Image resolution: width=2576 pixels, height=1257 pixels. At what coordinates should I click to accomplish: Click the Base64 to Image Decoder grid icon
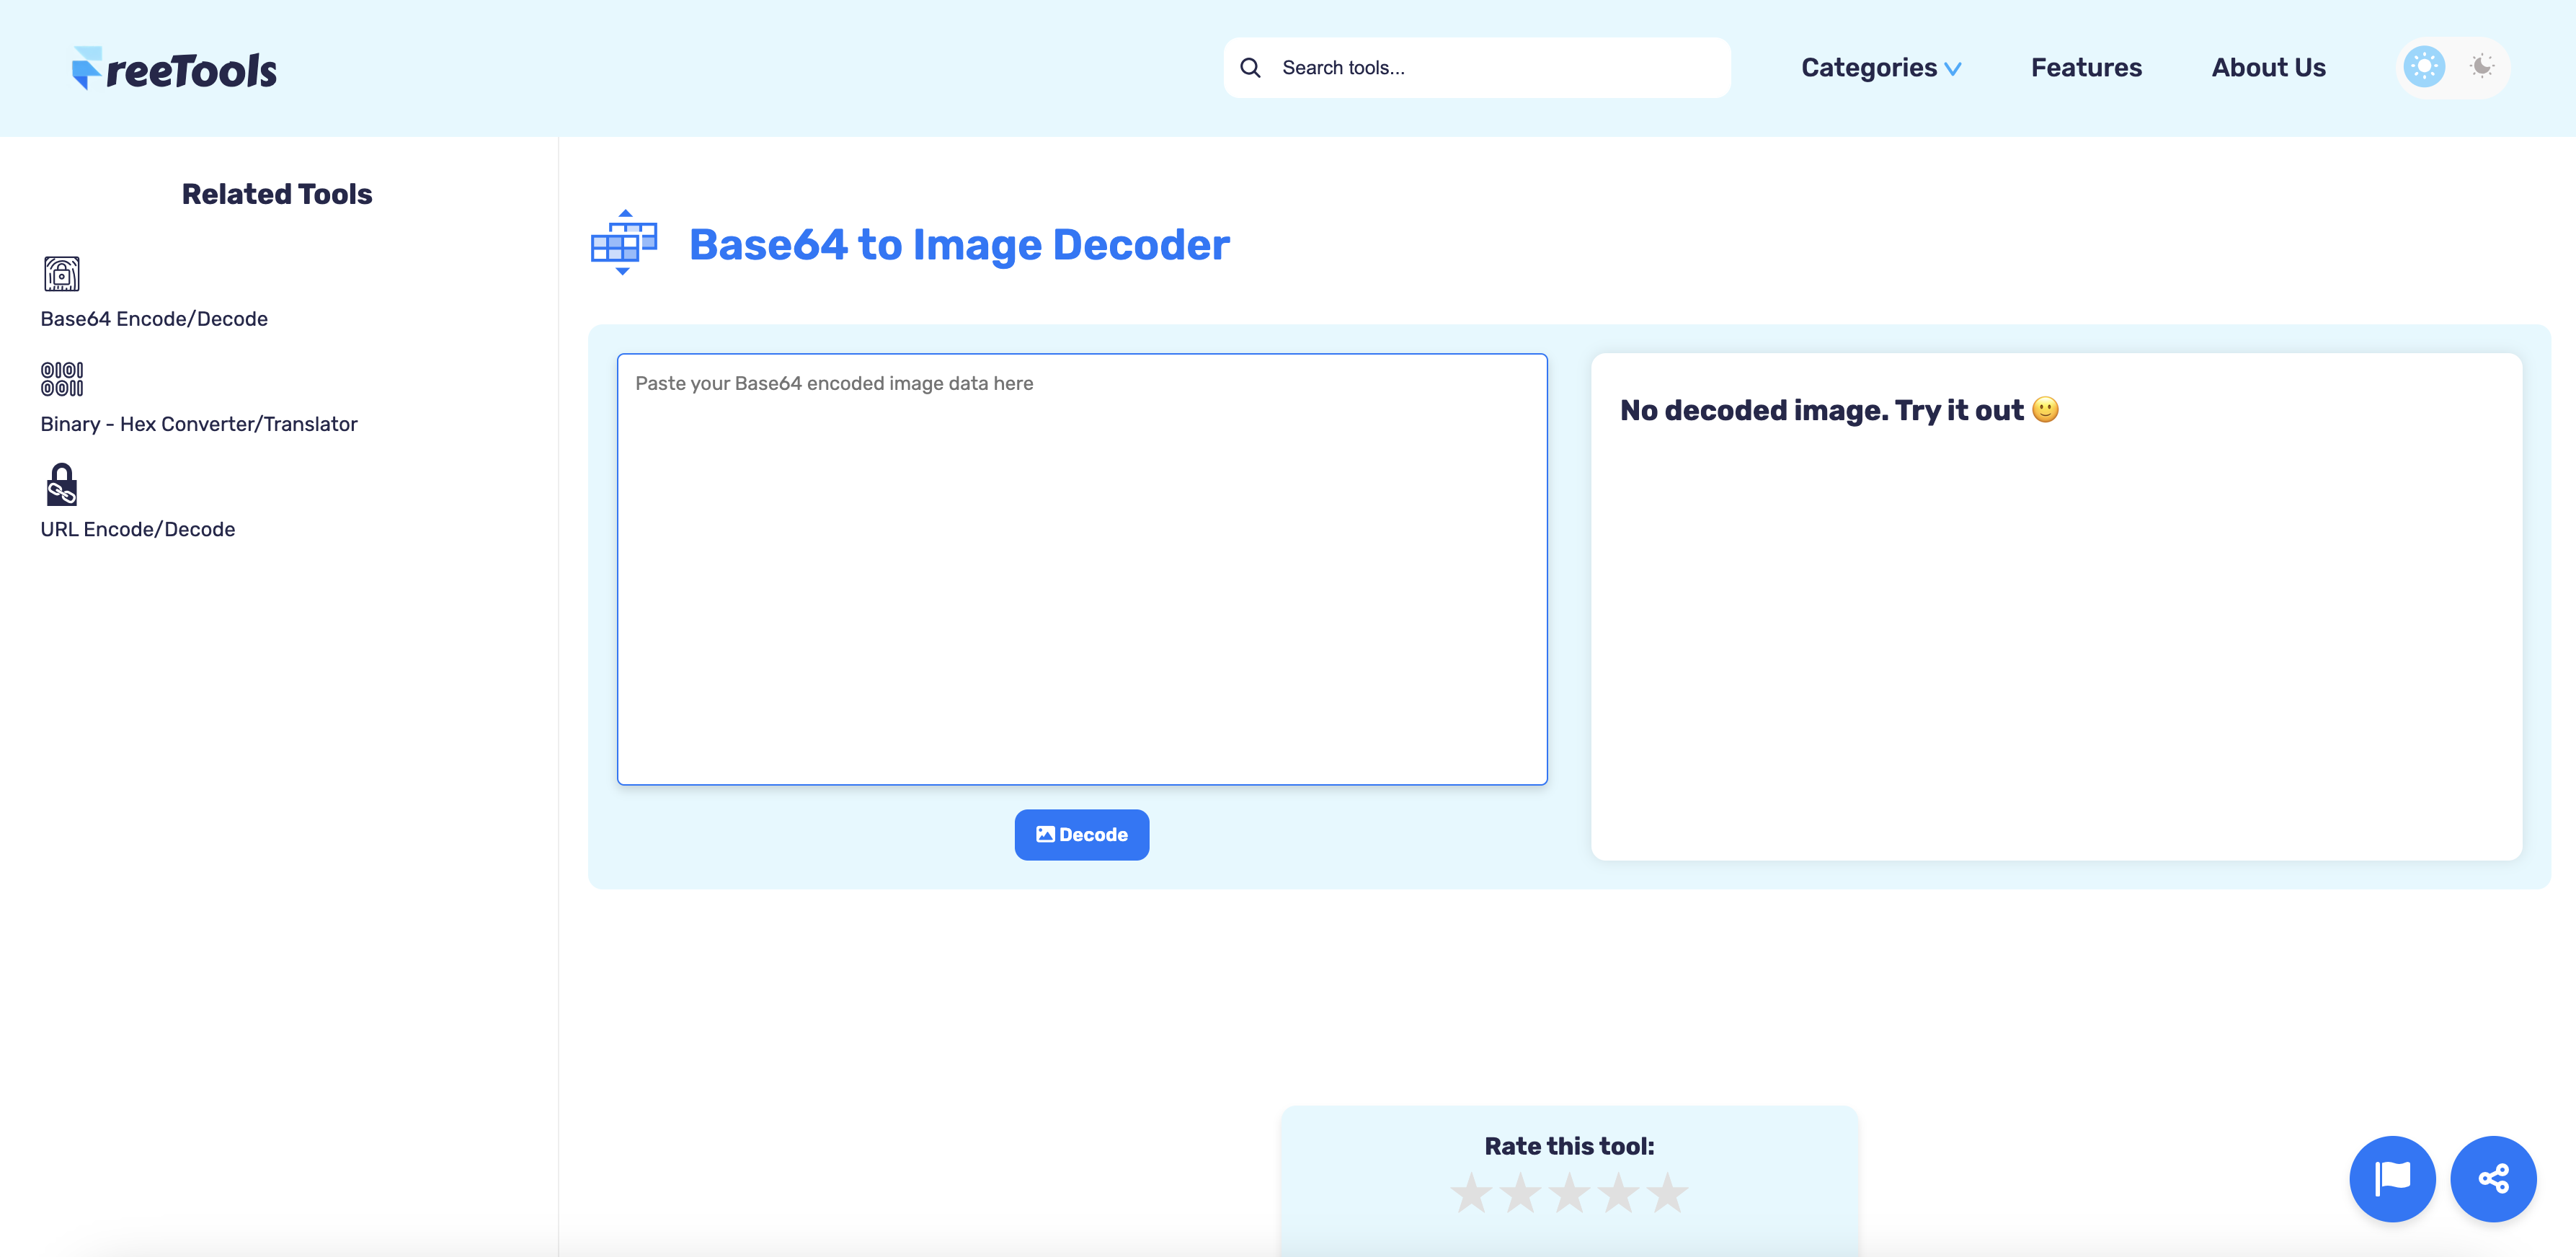click(623, 243)
